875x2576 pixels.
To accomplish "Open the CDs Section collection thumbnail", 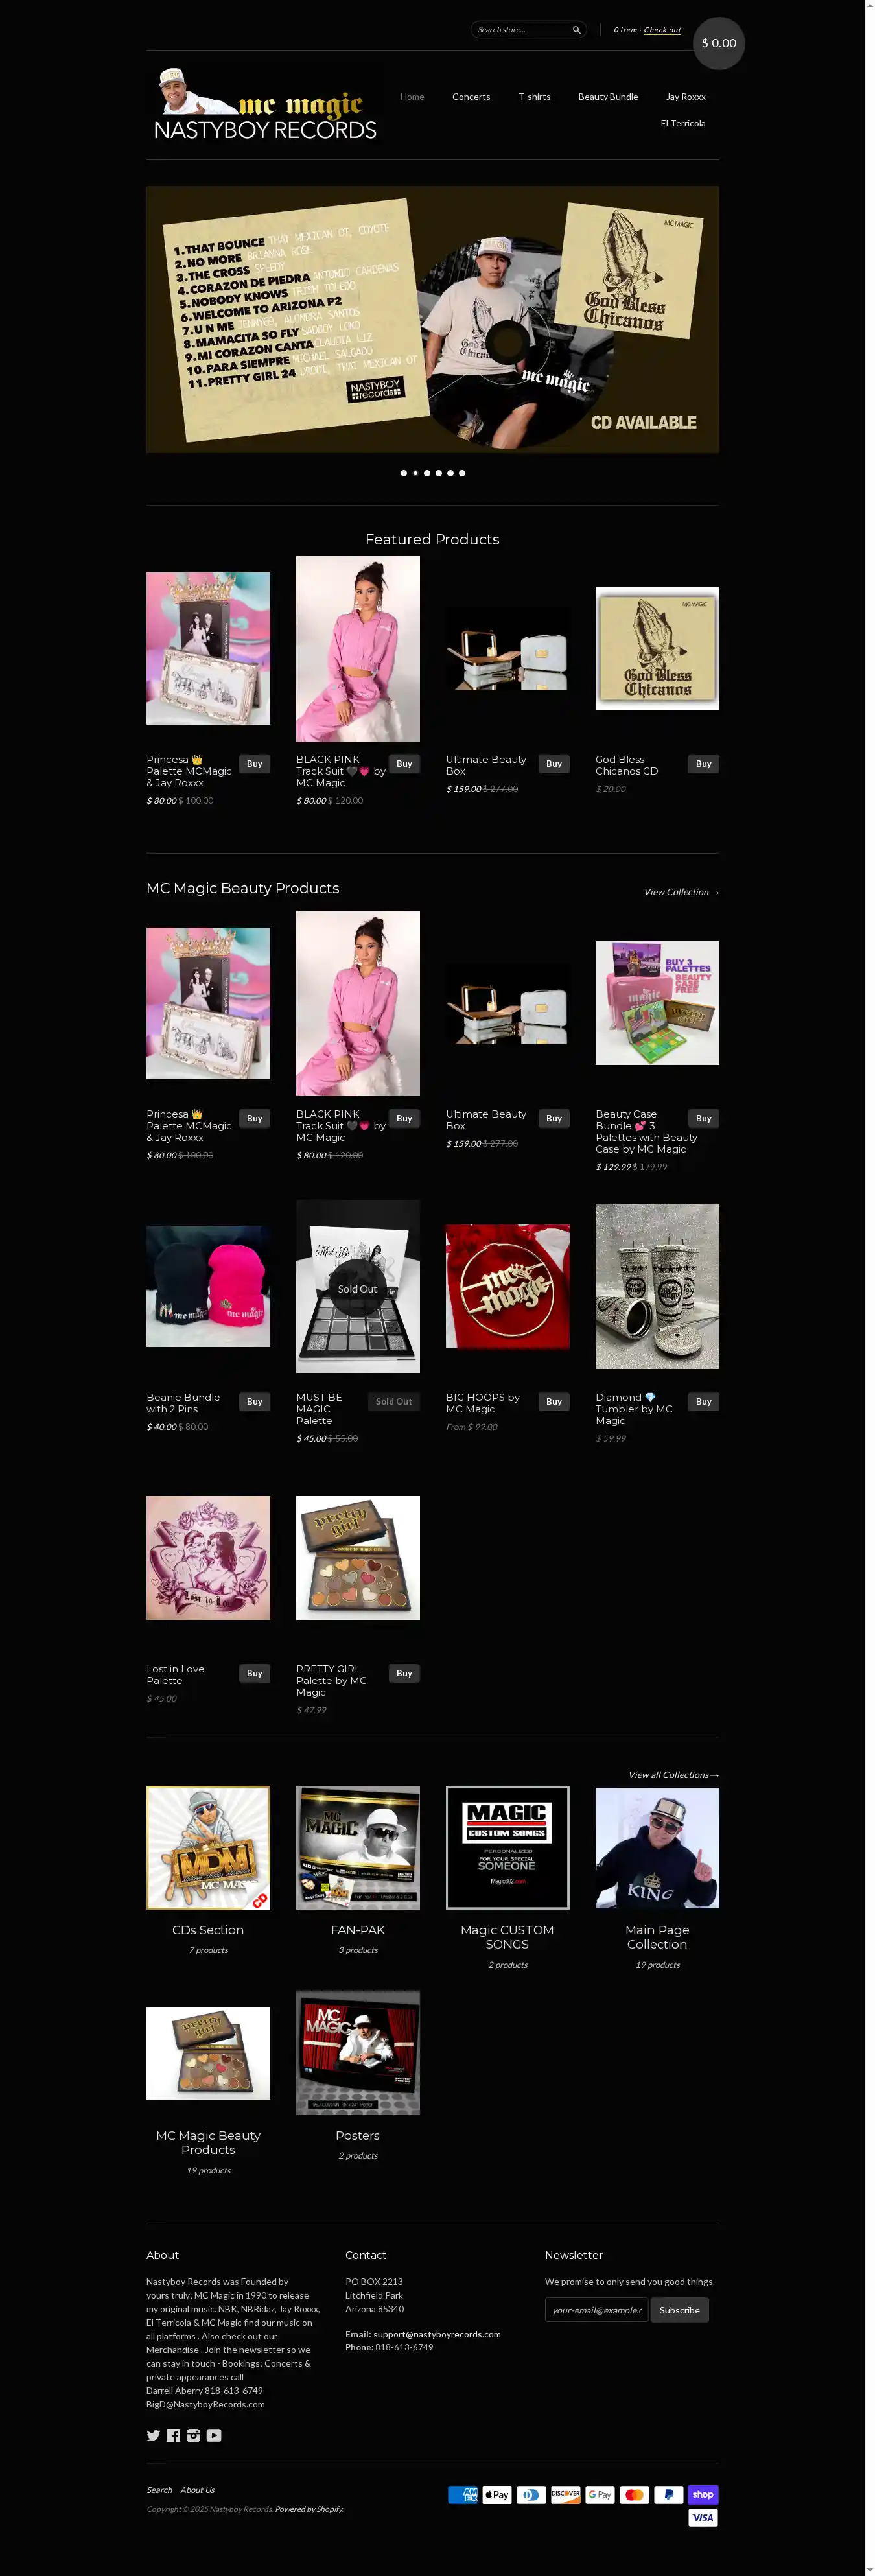I will coord(208,1848).
